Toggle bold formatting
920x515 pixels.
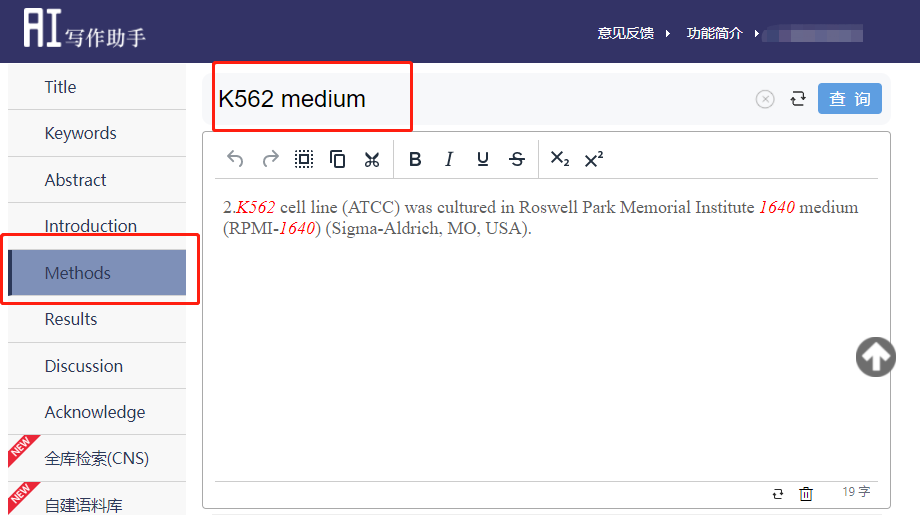(x=415, y=159)
